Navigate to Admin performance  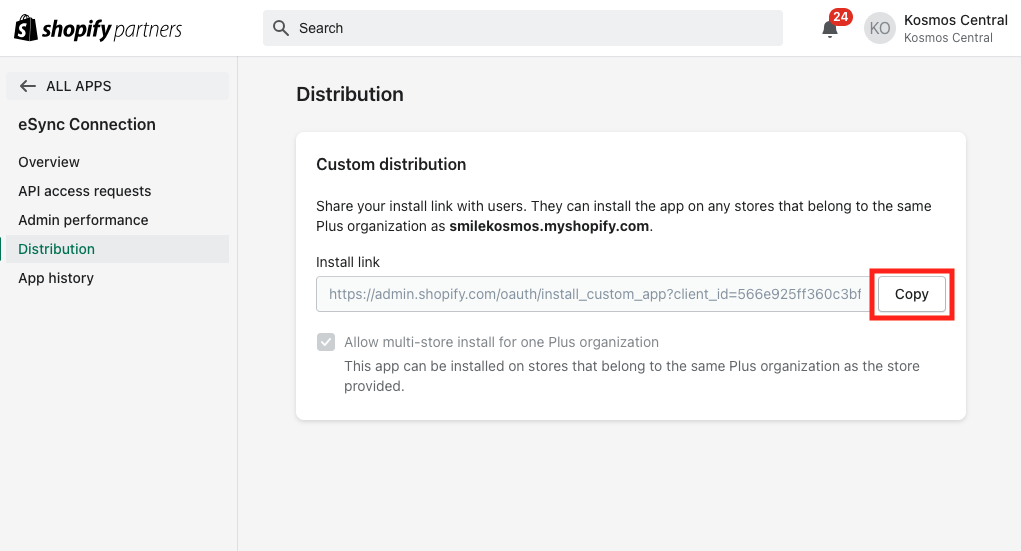click(83, 220)
